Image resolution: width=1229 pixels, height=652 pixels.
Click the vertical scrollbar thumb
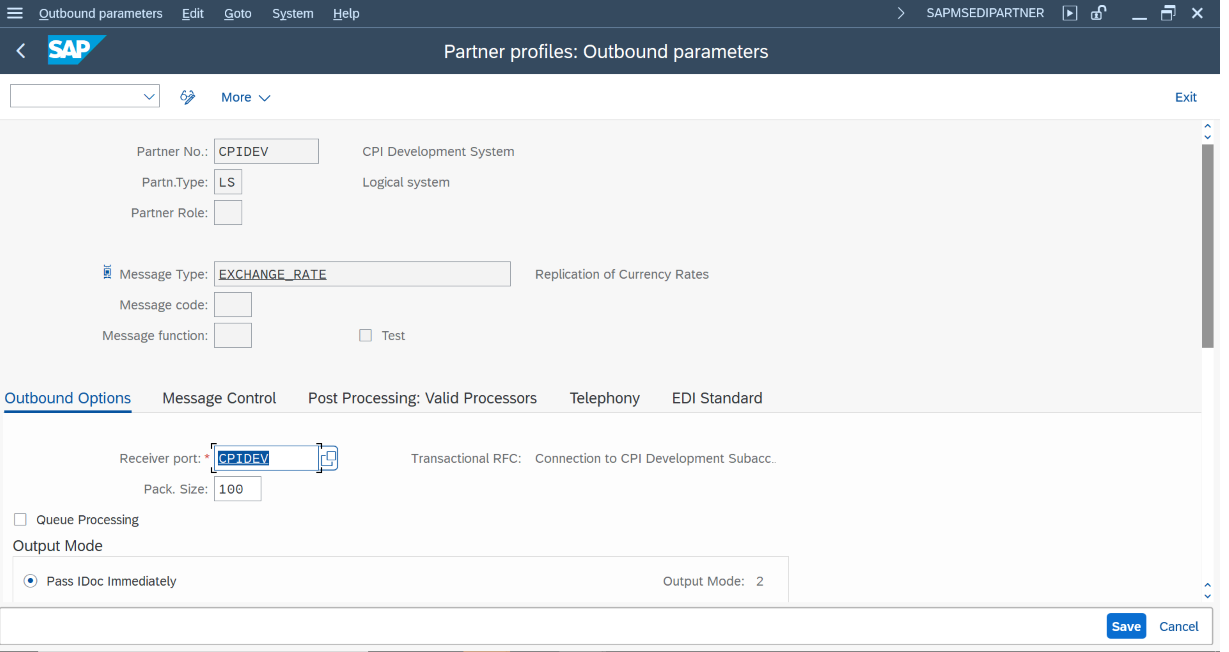pos(1207,245)
